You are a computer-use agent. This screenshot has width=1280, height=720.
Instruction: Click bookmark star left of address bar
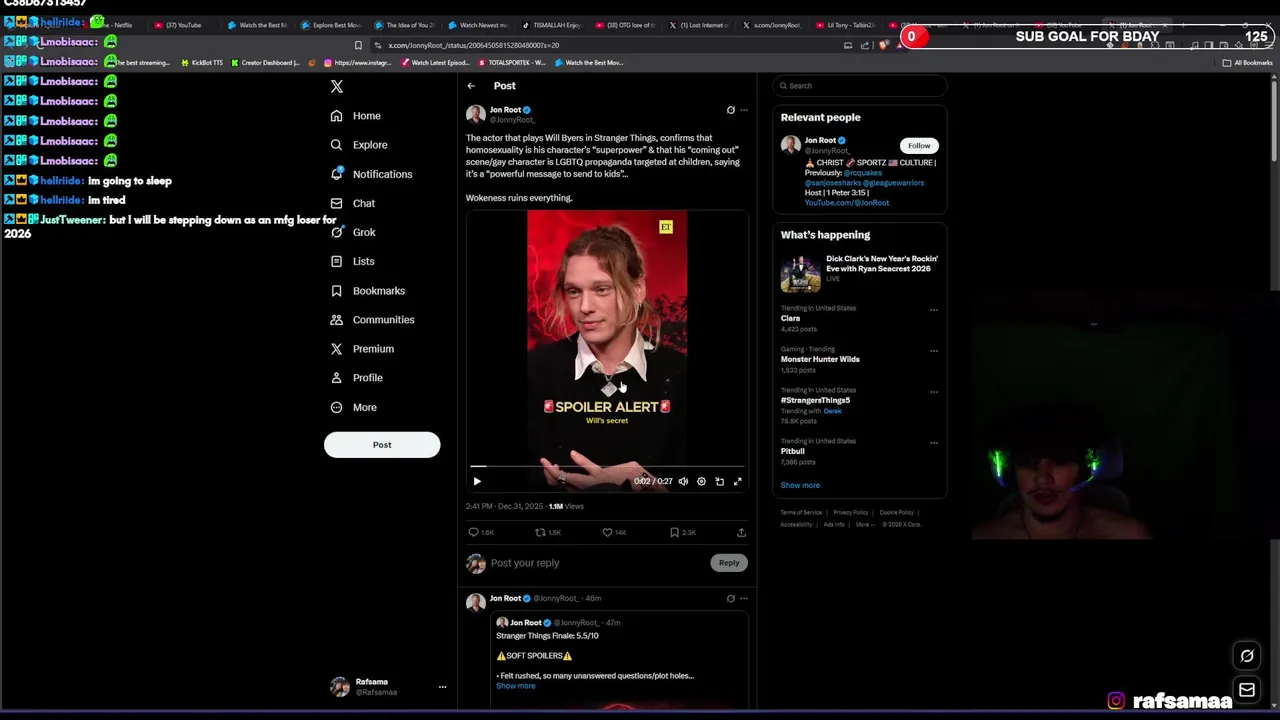(358, 45)
